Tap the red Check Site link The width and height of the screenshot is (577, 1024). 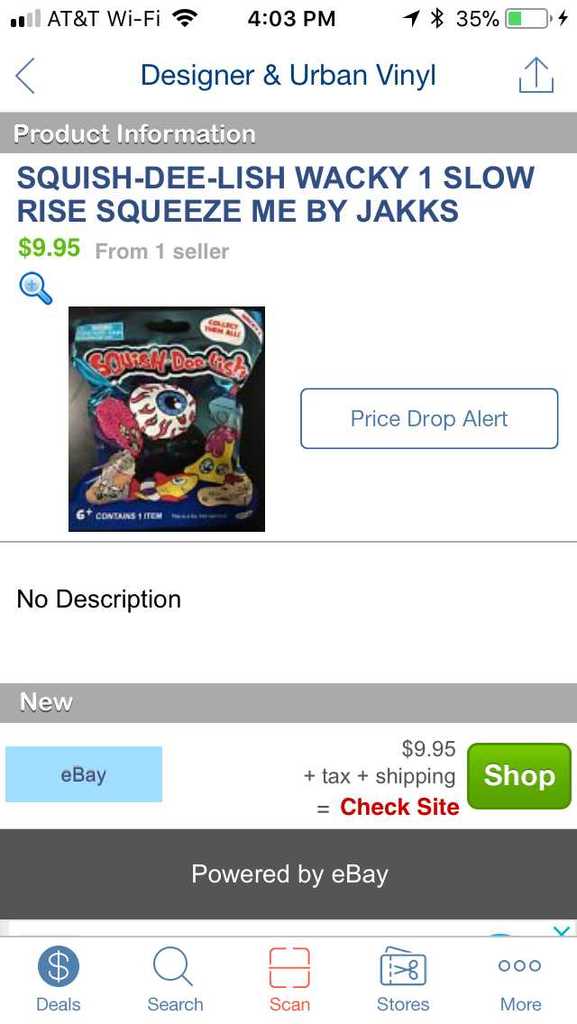click(x=399, y=807)
